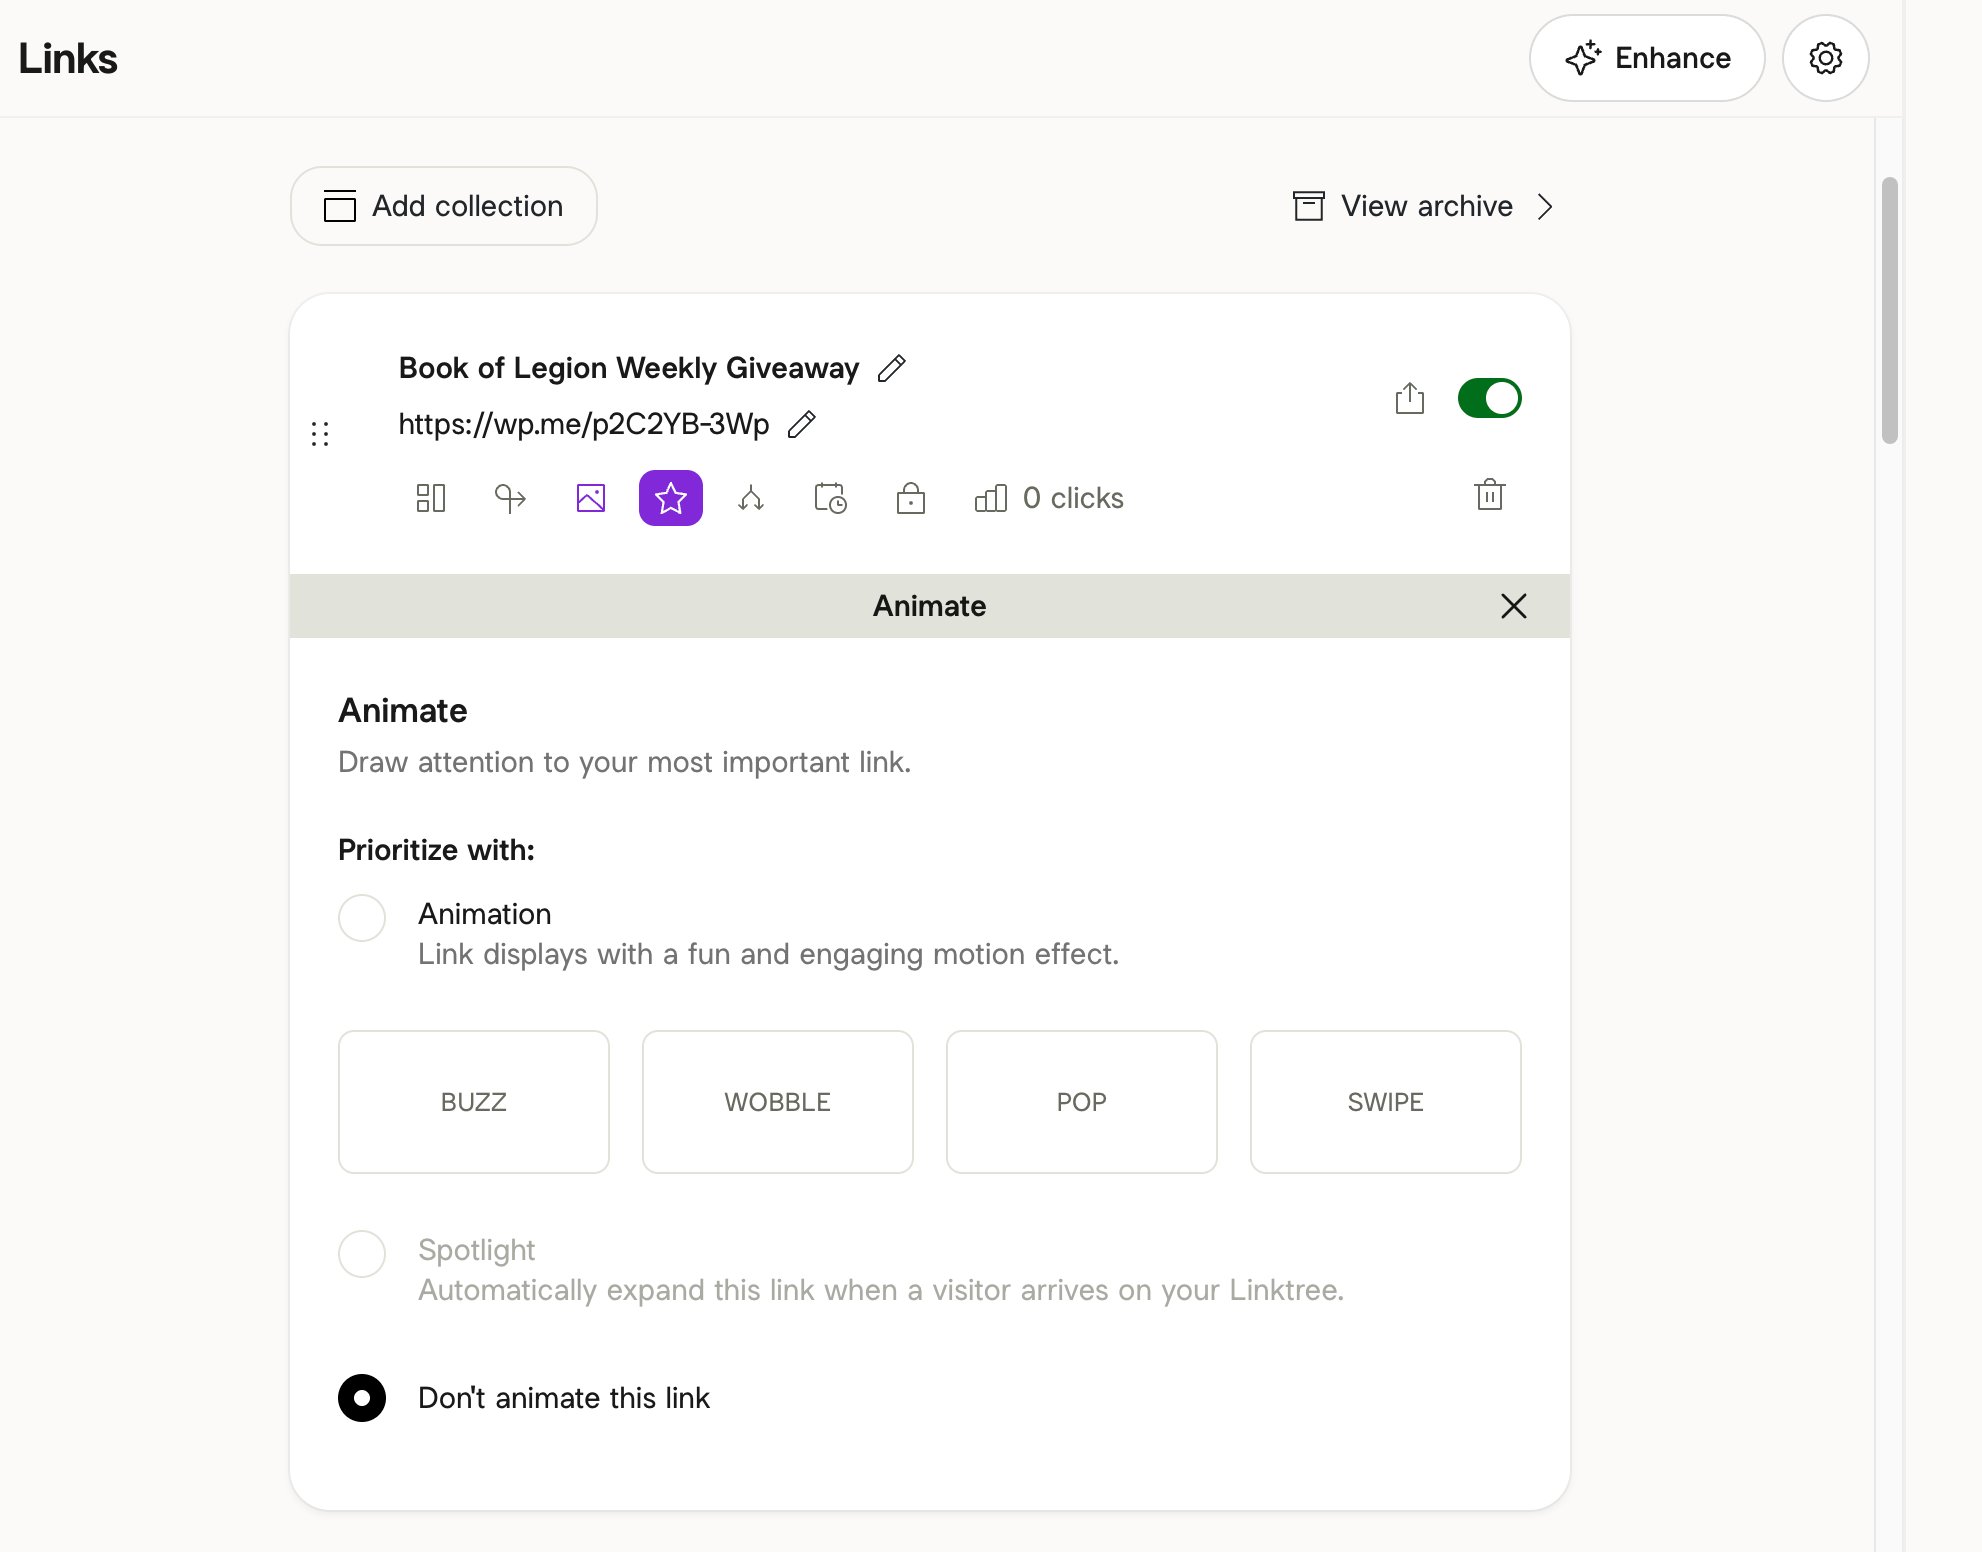Viewport: 1982px width, 1552px height.
Task: Click the lock link icon
Action: (910, 498)
